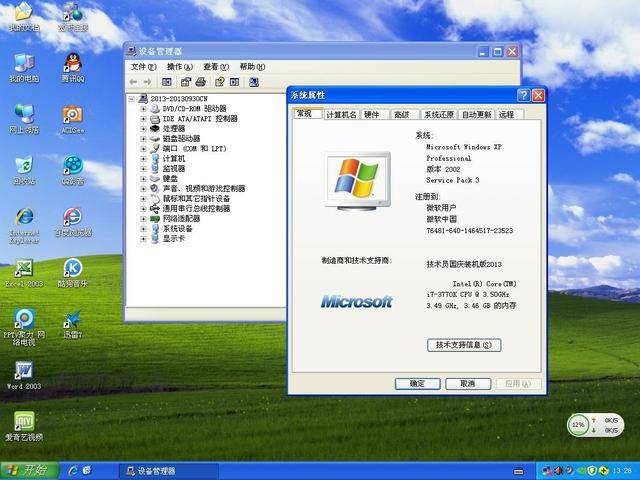
Task: Click the Forward arrow in Device Manager toolbar
Action: (147, 82)
